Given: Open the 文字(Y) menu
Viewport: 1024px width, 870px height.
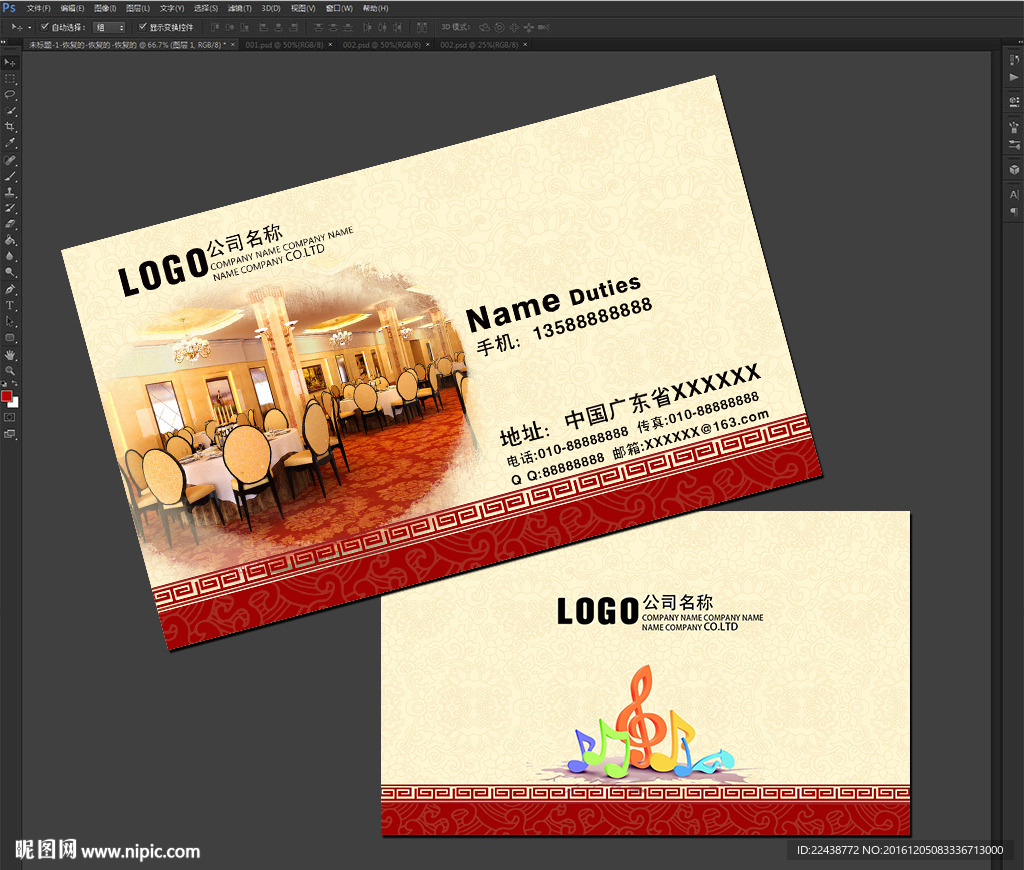Looking at the screenshot, I should click(172, 8).
